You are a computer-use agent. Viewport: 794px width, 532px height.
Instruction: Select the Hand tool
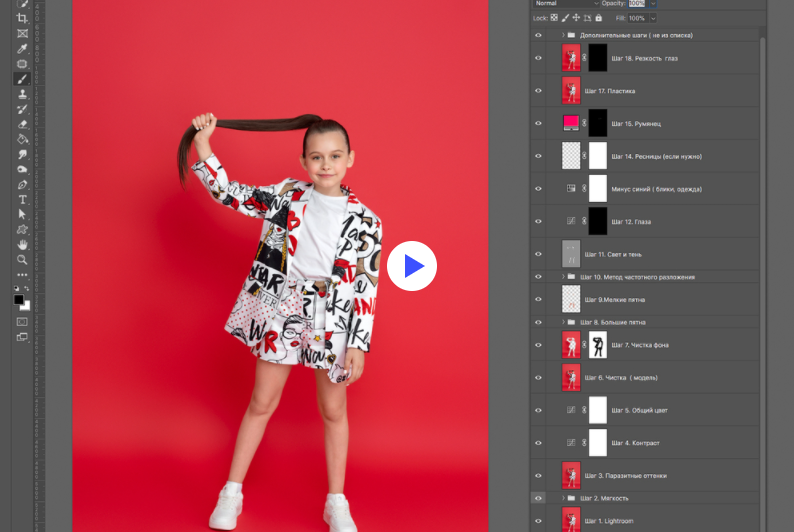point(22,244)
